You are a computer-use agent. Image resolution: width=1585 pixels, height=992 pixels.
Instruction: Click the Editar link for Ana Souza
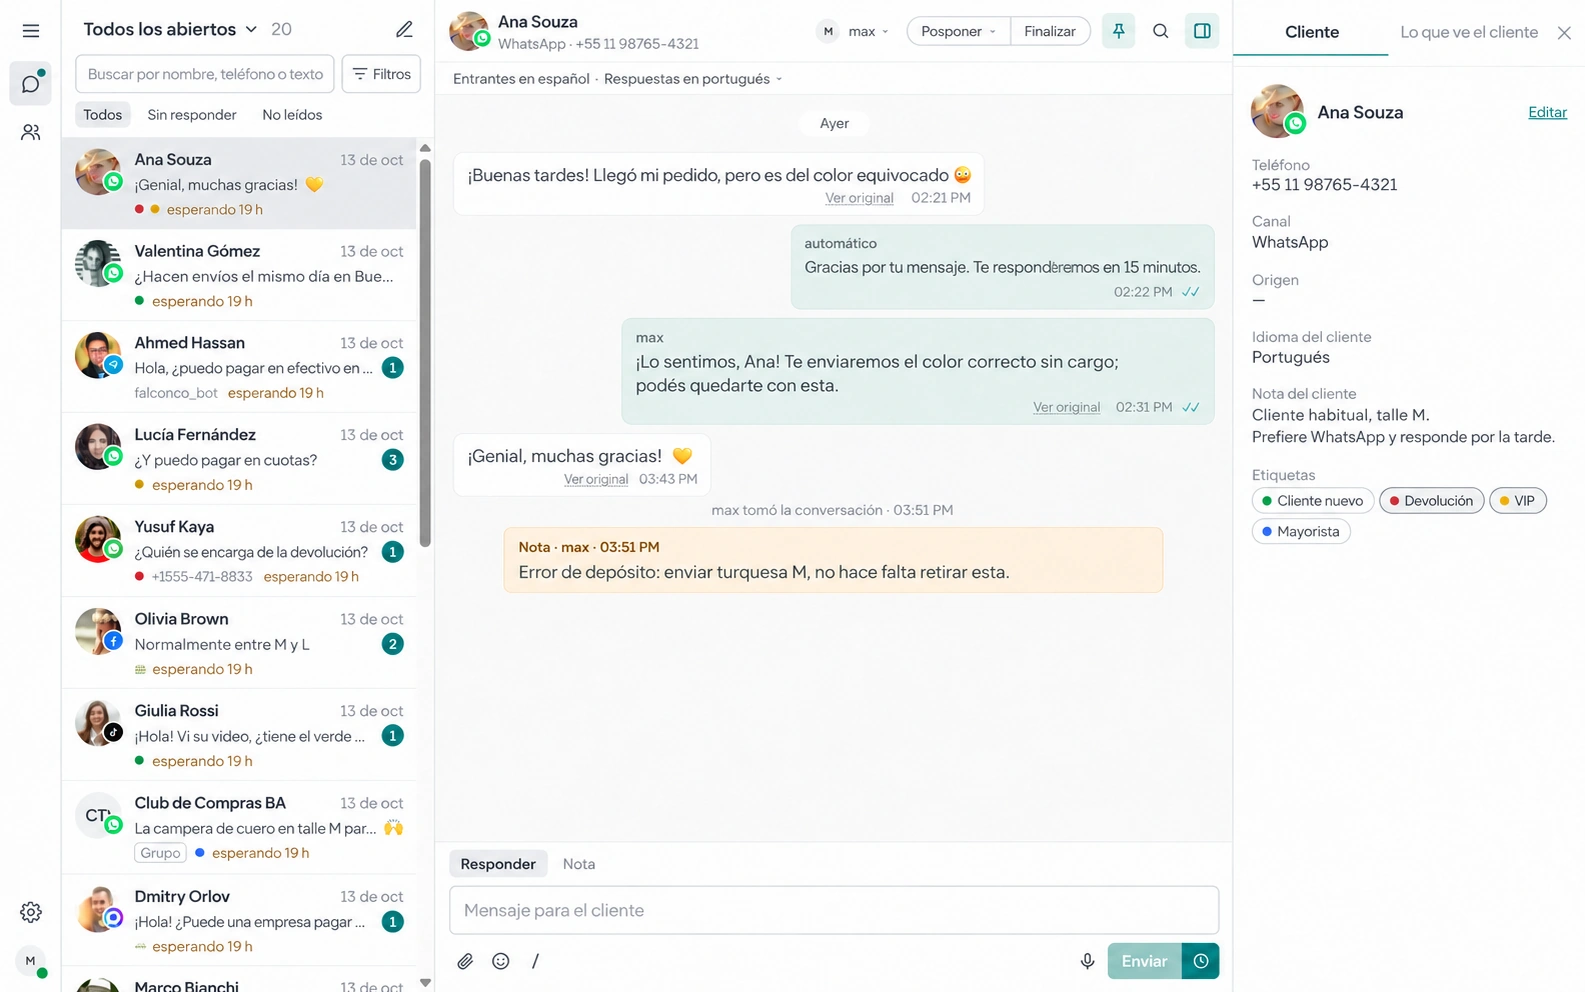1547,112
